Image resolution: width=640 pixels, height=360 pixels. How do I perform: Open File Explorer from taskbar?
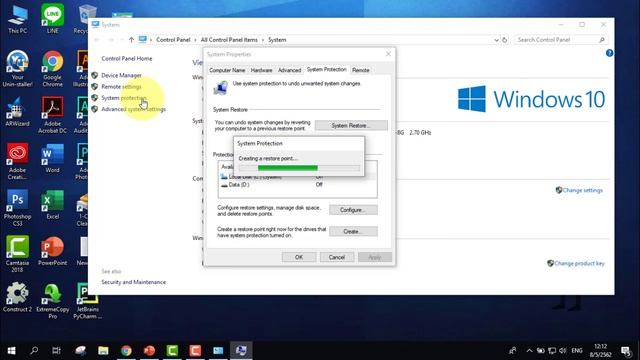pos(103,351)
